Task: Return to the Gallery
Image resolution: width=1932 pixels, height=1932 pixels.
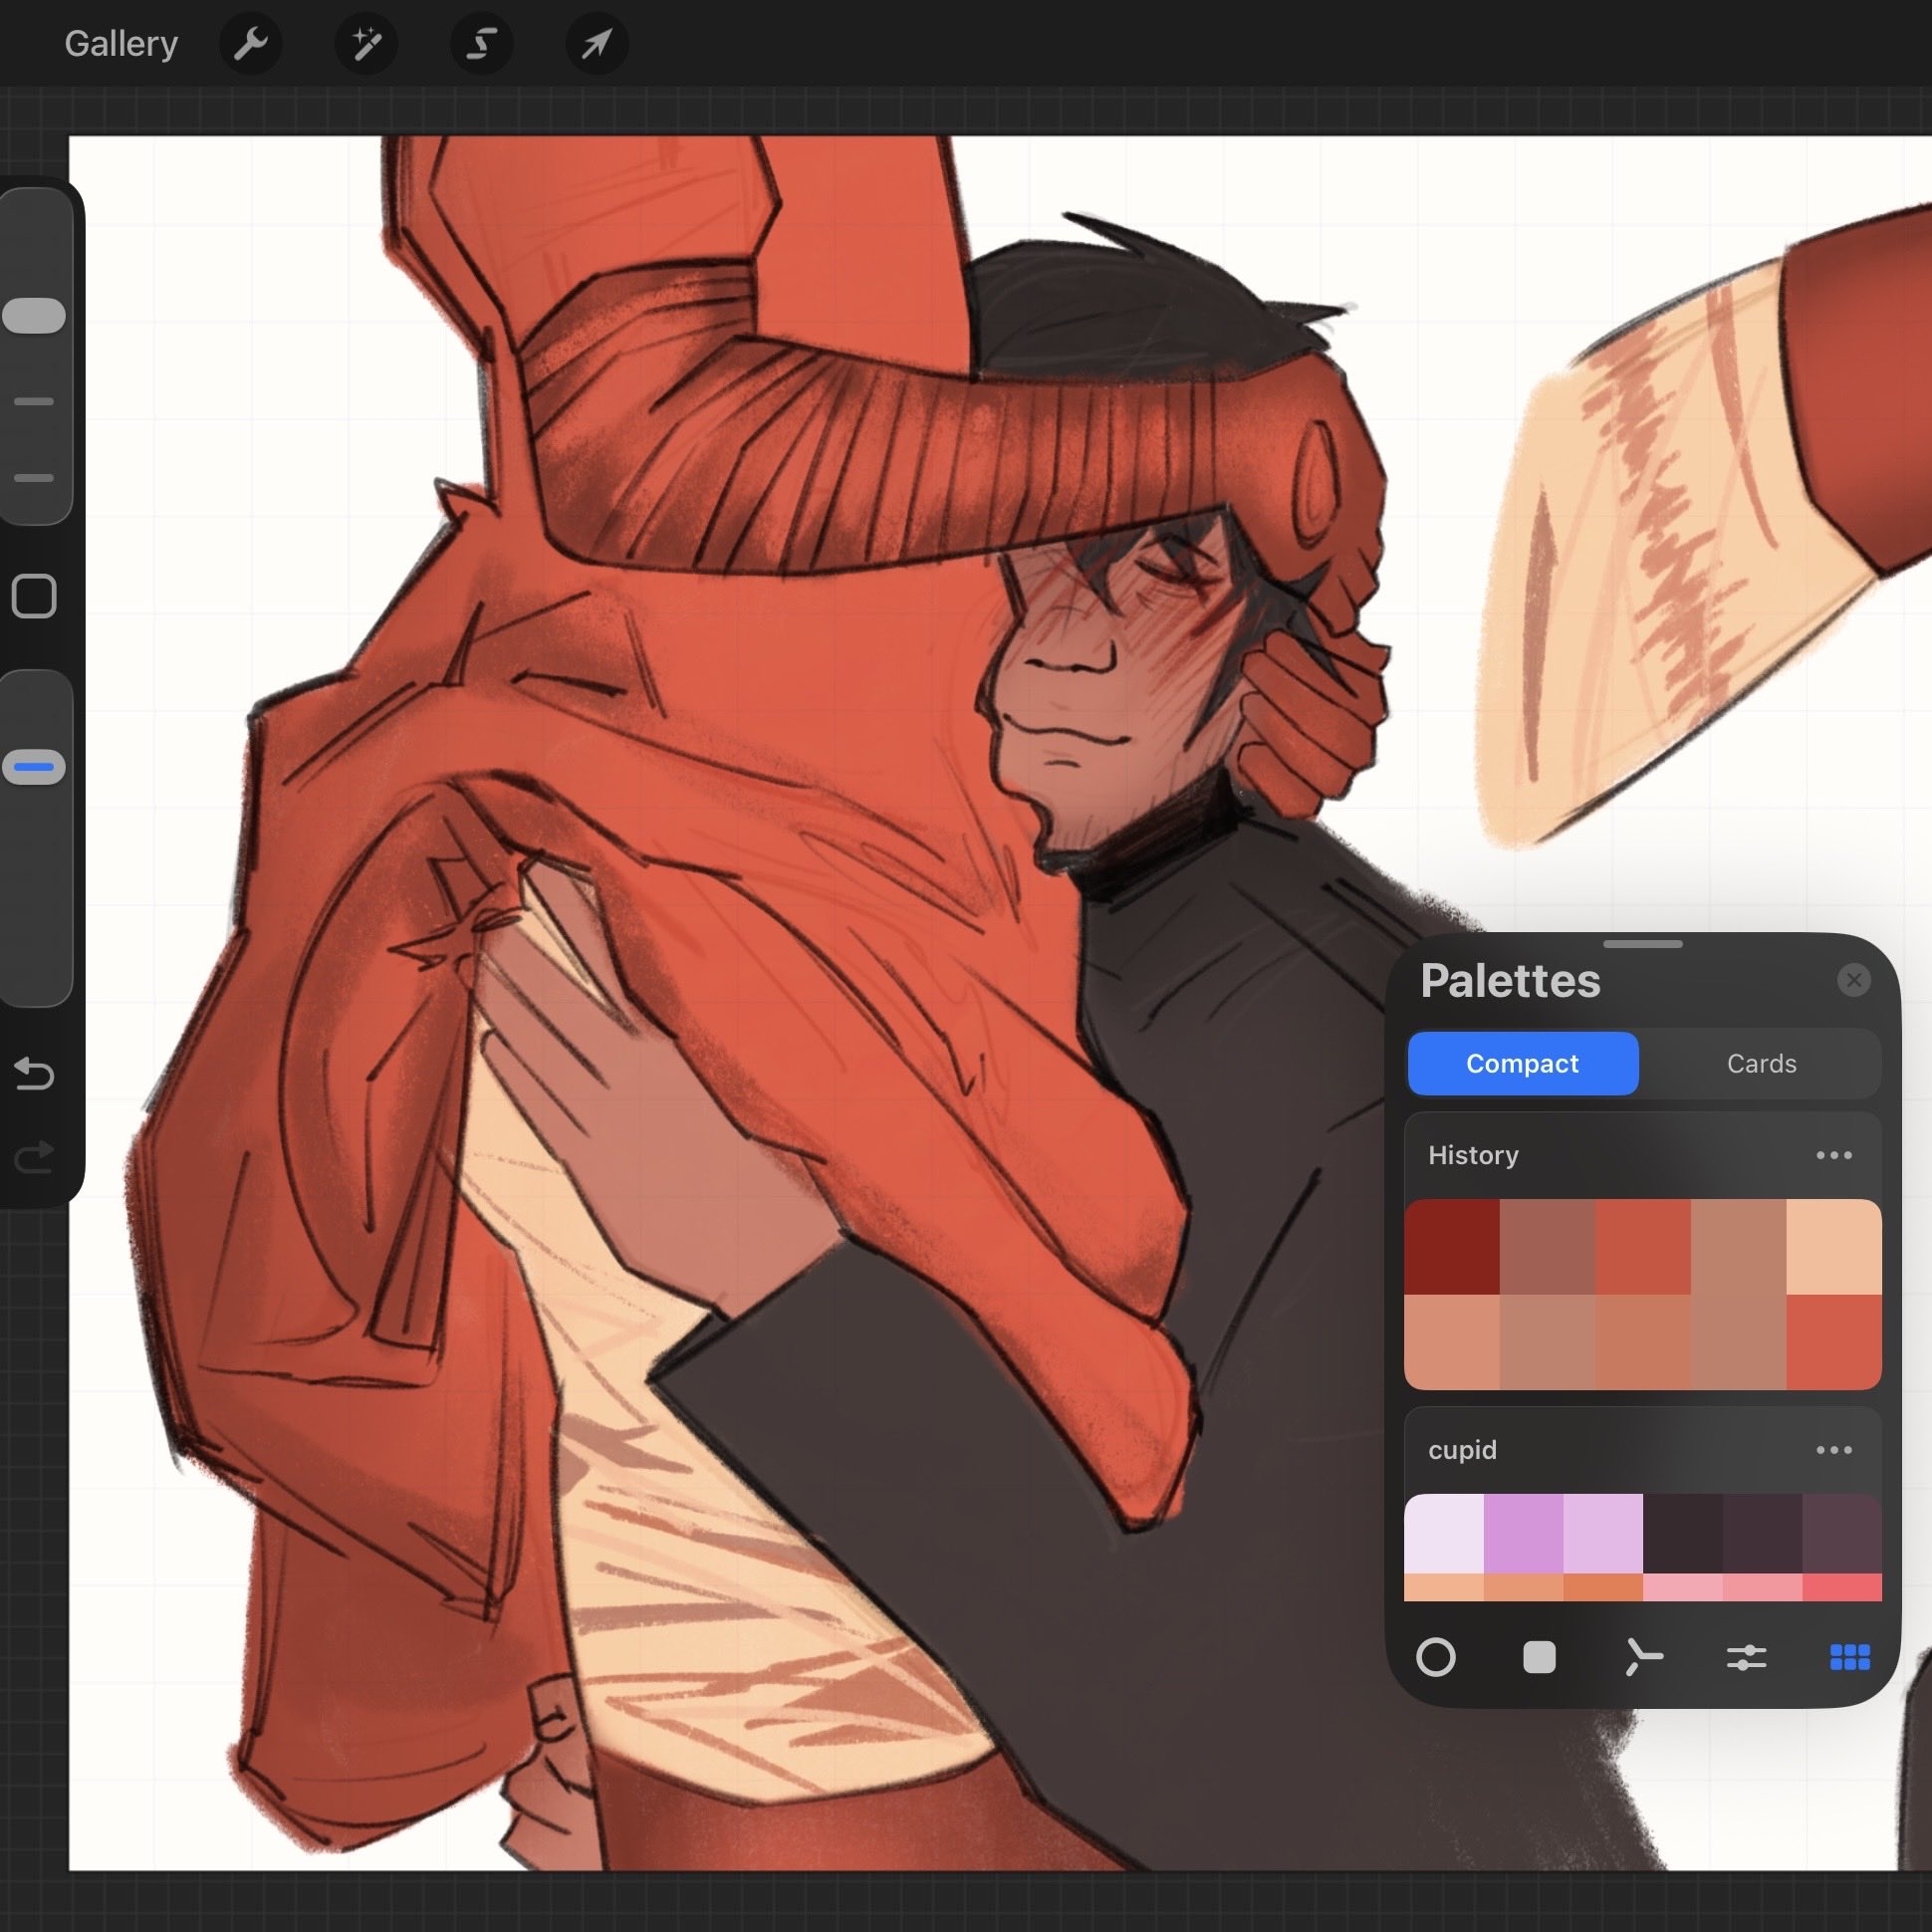Action: point(121,44)
